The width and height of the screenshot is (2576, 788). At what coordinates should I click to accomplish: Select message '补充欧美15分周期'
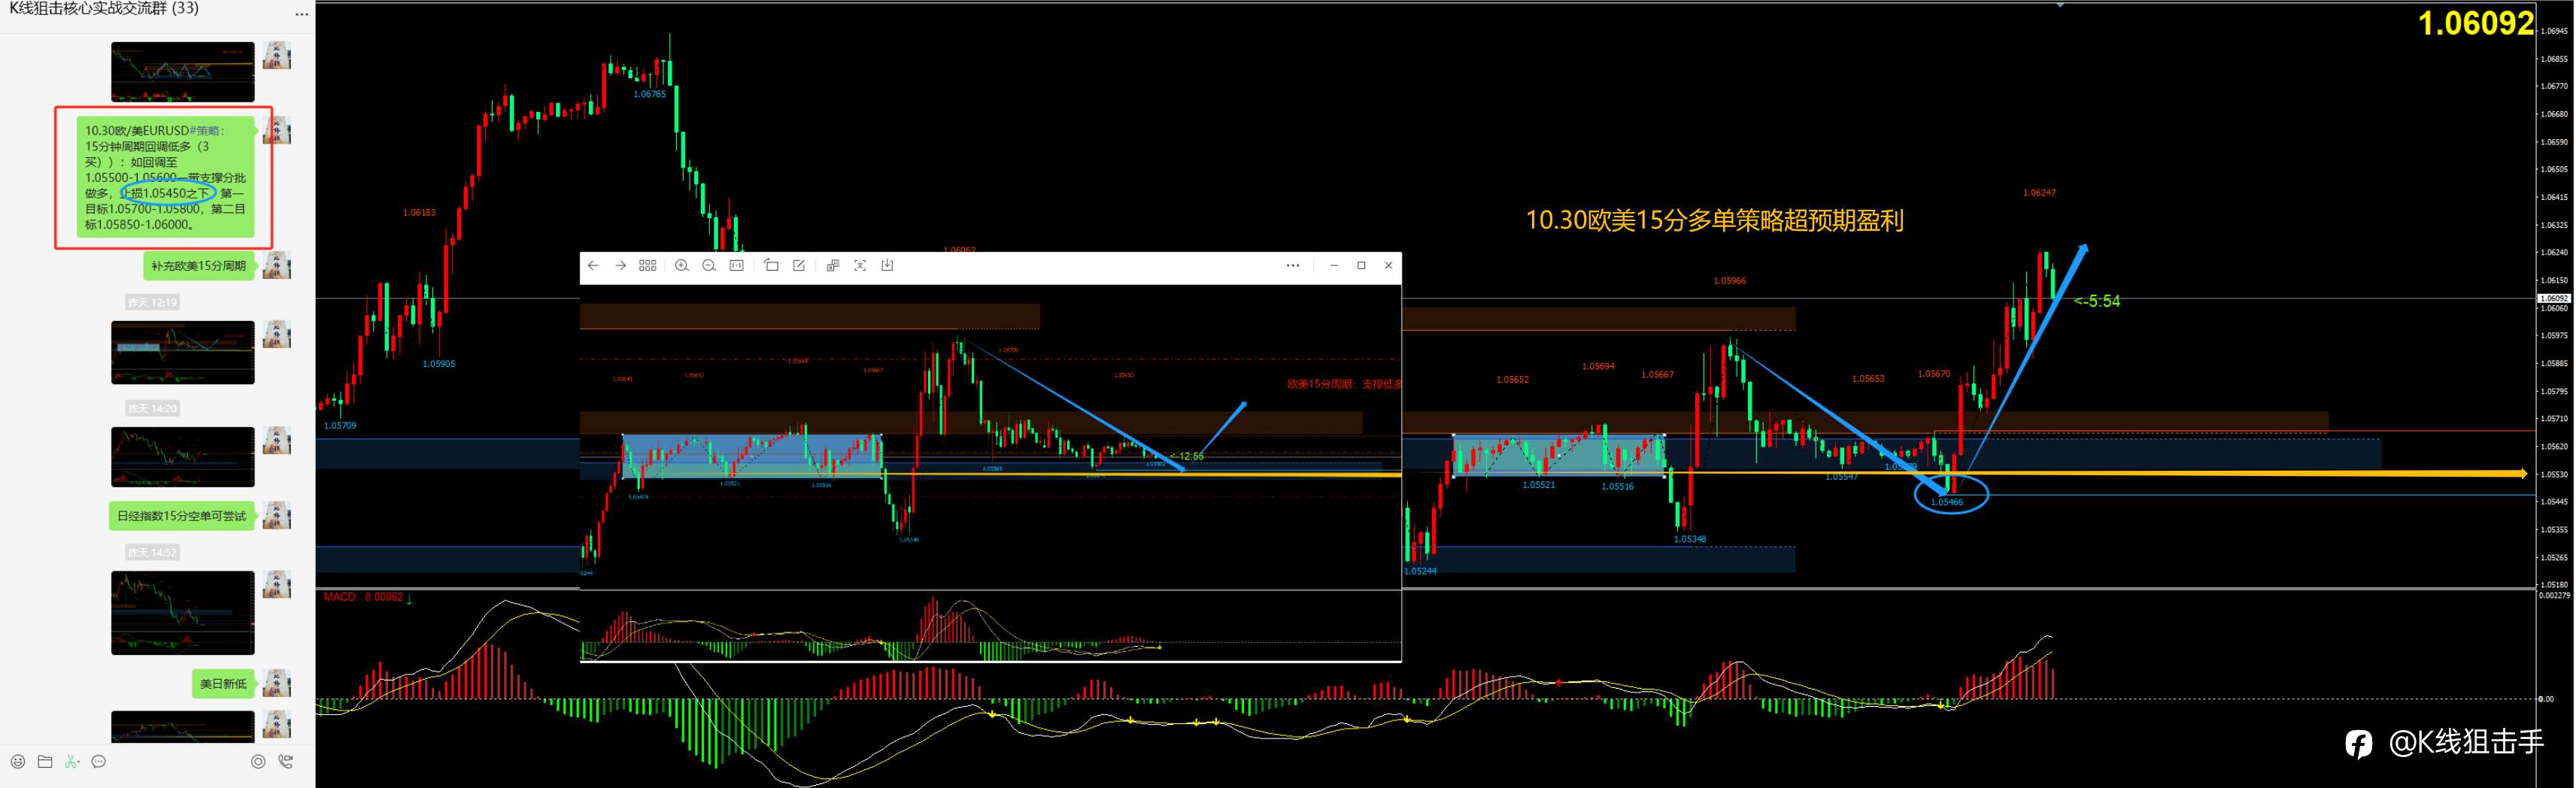tap(198, 266)
